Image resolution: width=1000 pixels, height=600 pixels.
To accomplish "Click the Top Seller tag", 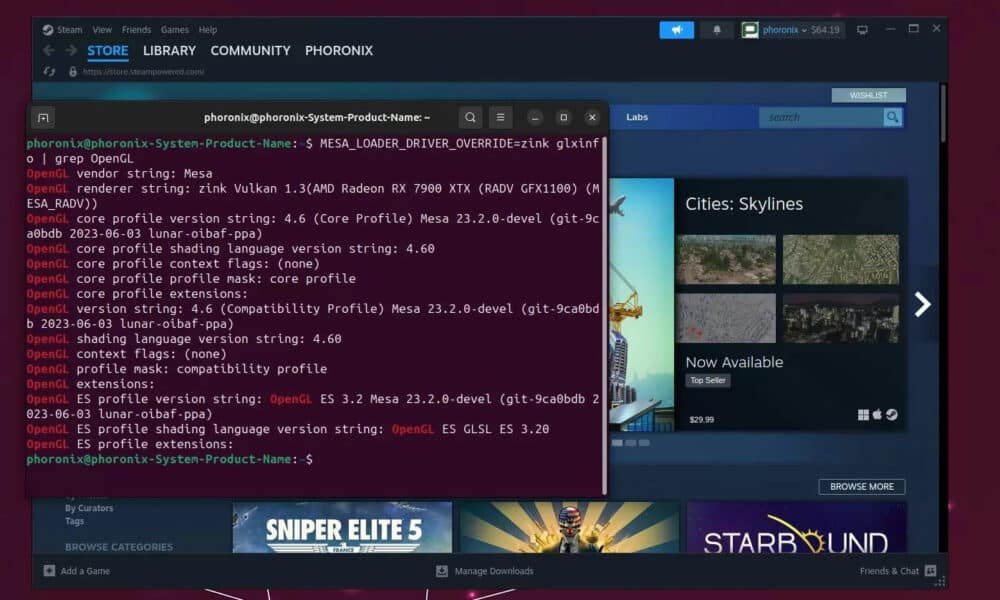I will pyautogui.click(x=708, y=381).
